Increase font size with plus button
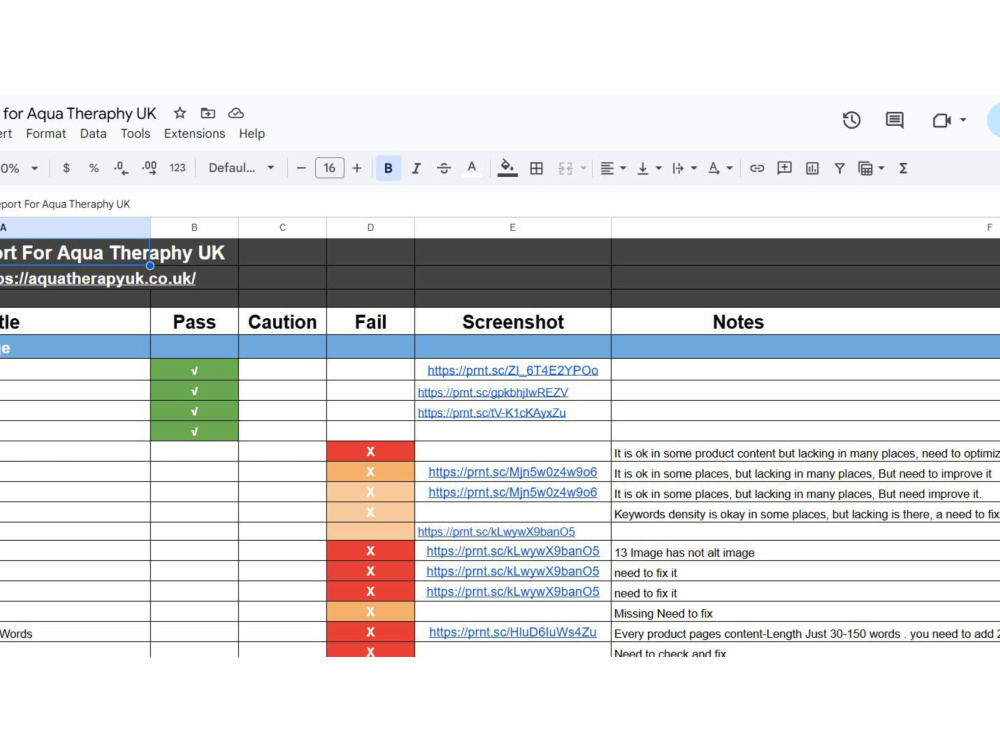The width and height of the screenshot is (1000, 750). [x=357, y=168]
